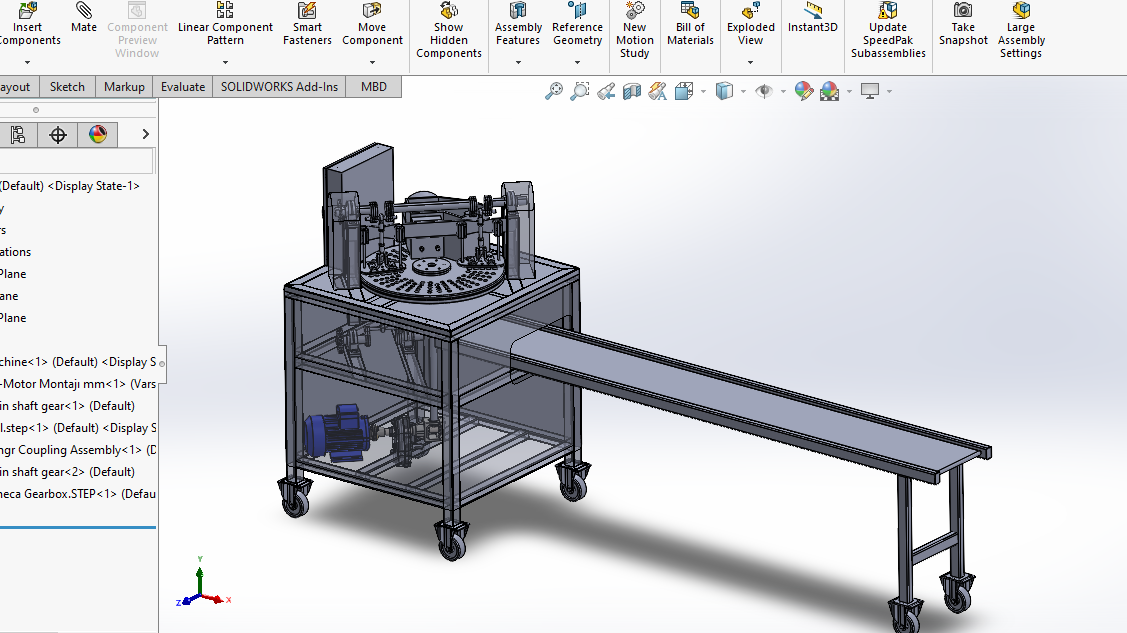Click the arrow to show more manager tabs
The width and height of the screenshot is (1127, 633).
tap(145, 134)
